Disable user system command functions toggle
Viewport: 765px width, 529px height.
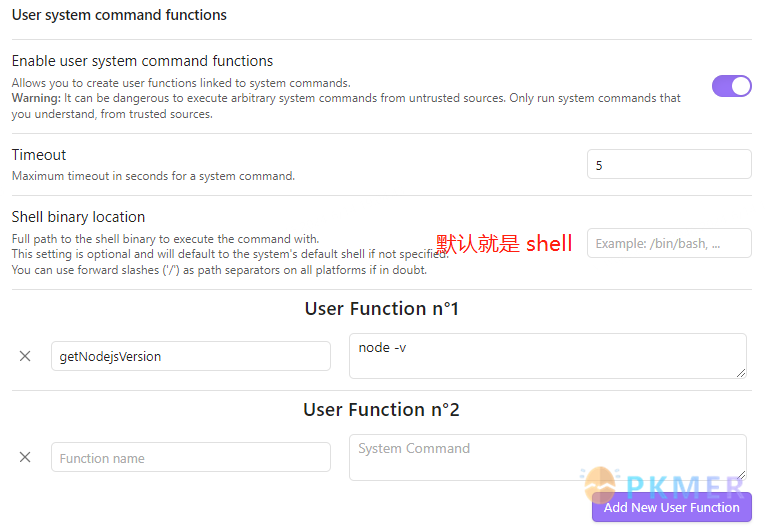point(731,86)
